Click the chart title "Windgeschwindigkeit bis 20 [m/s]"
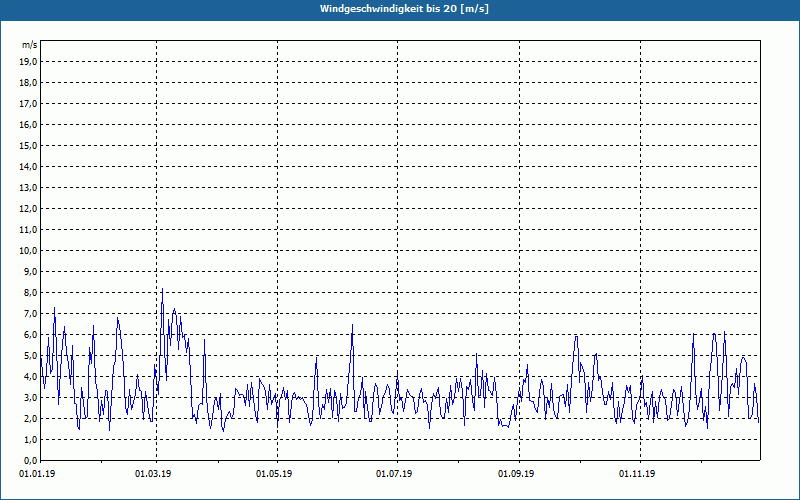 click(x=404, y=9)
